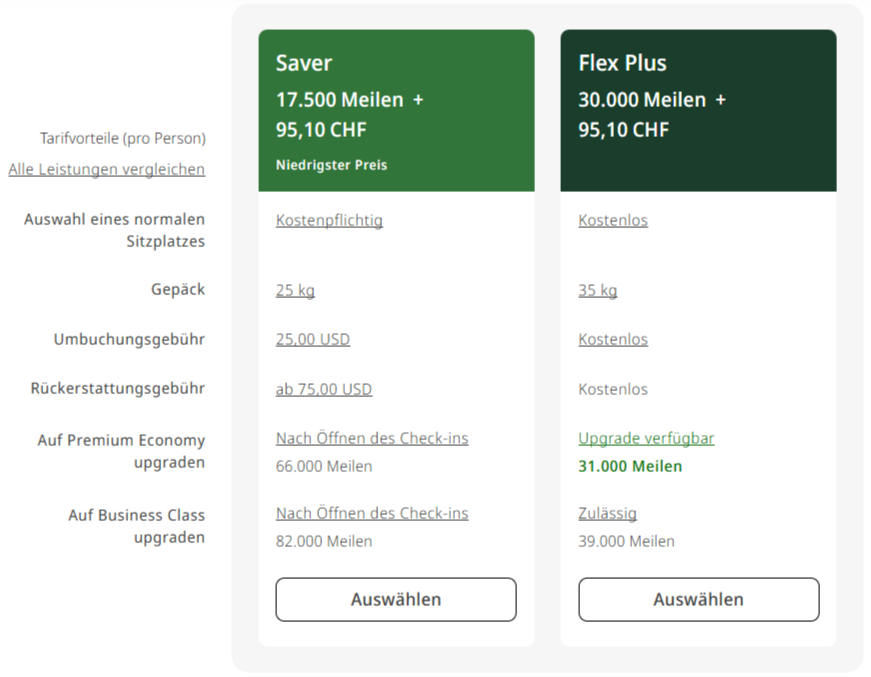Click the 'ab 75,00 USD' refund fee link
Screen dimensions: 871x677
[x=324, y=389]
